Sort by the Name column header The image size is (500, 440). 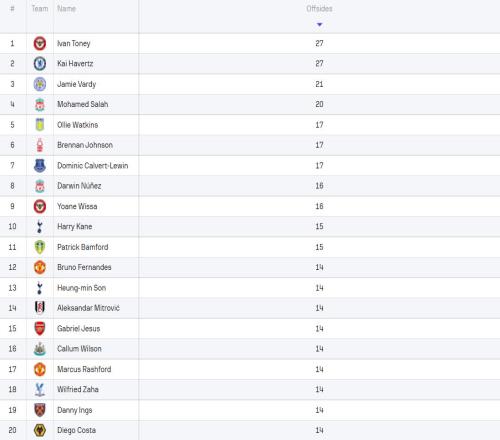[66, 9]
